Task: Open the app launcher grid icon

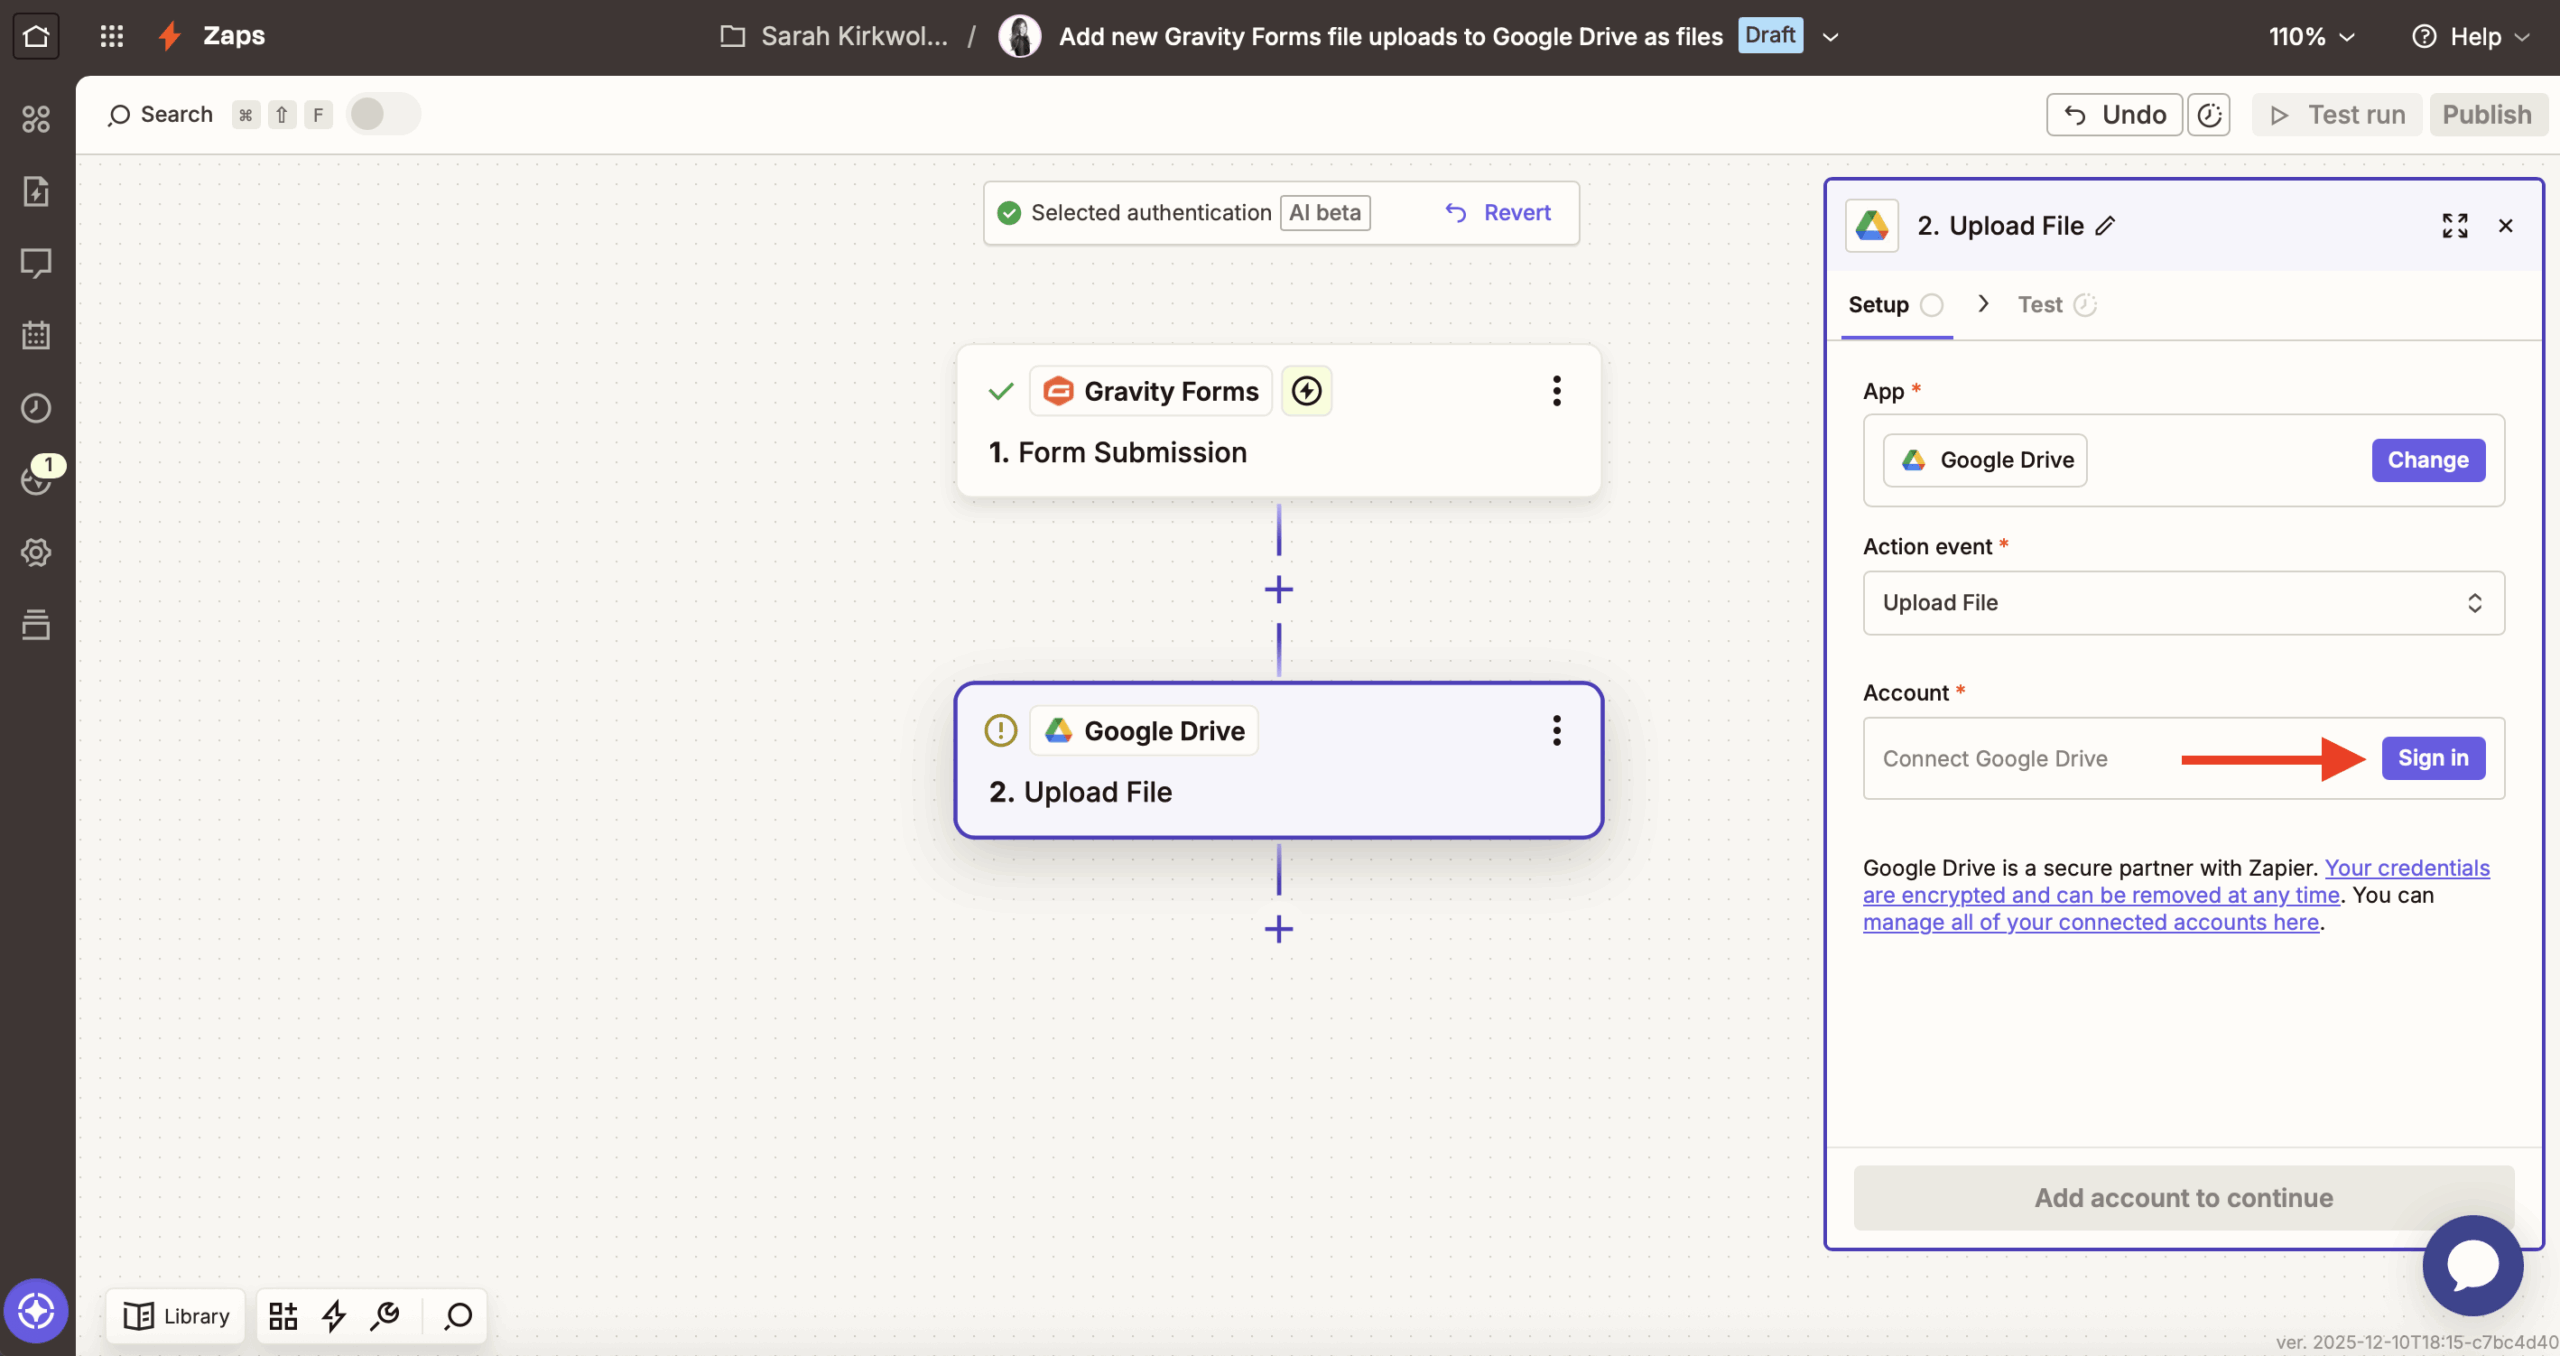Action: tap(112, 35)
